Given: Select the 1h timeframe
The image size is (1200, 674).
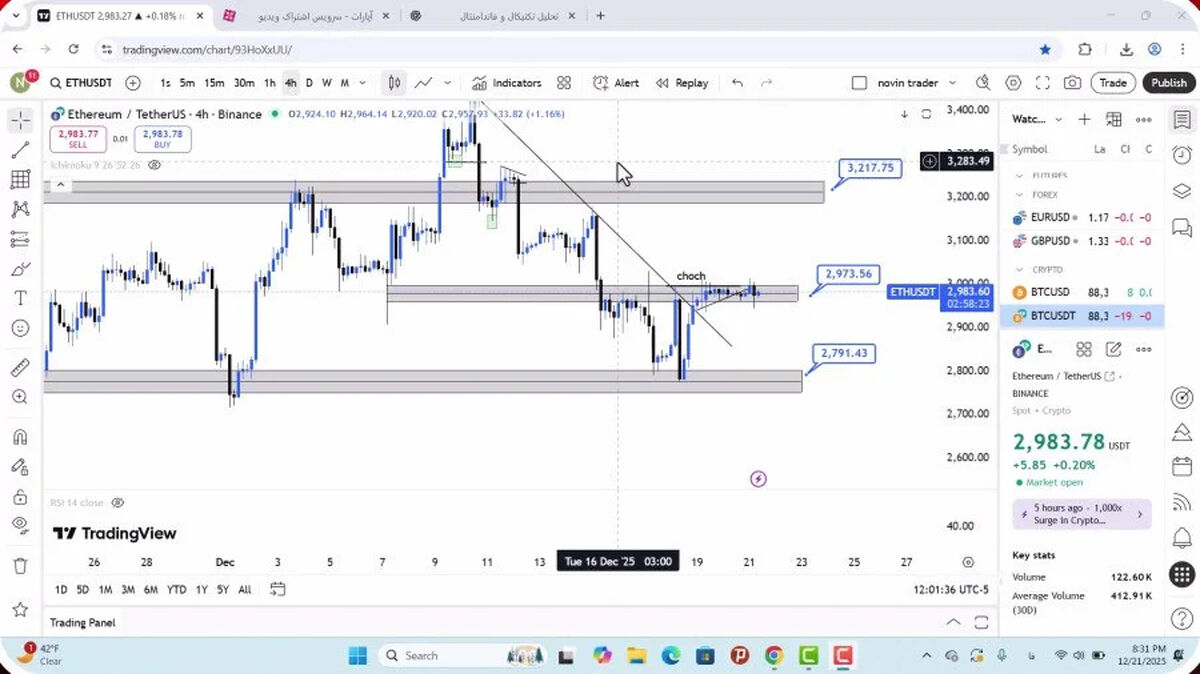Looking at the screenshot, I should [x=270, y=83].
